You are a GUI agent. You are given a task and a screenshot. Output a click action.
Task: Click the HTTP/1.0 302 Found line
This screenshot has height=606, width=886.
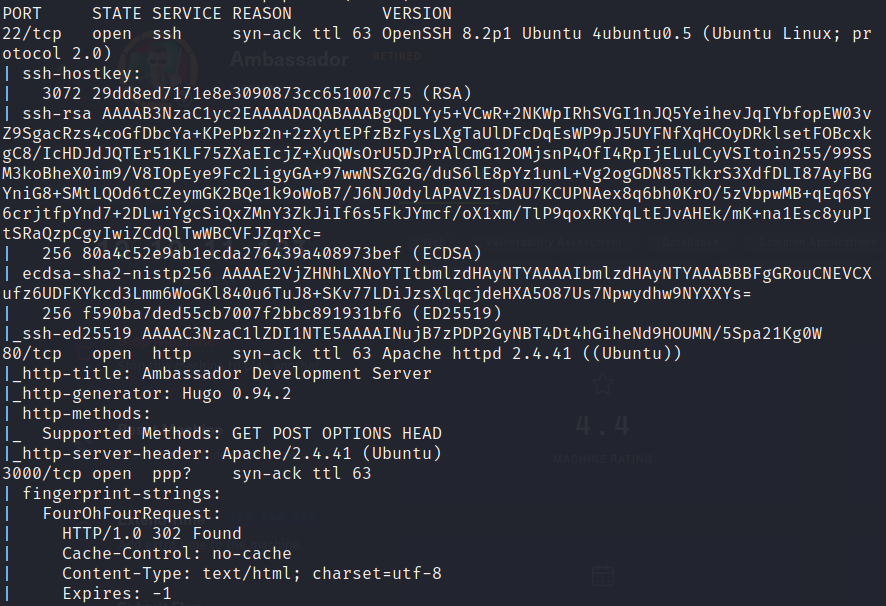[x=151, y=534]
